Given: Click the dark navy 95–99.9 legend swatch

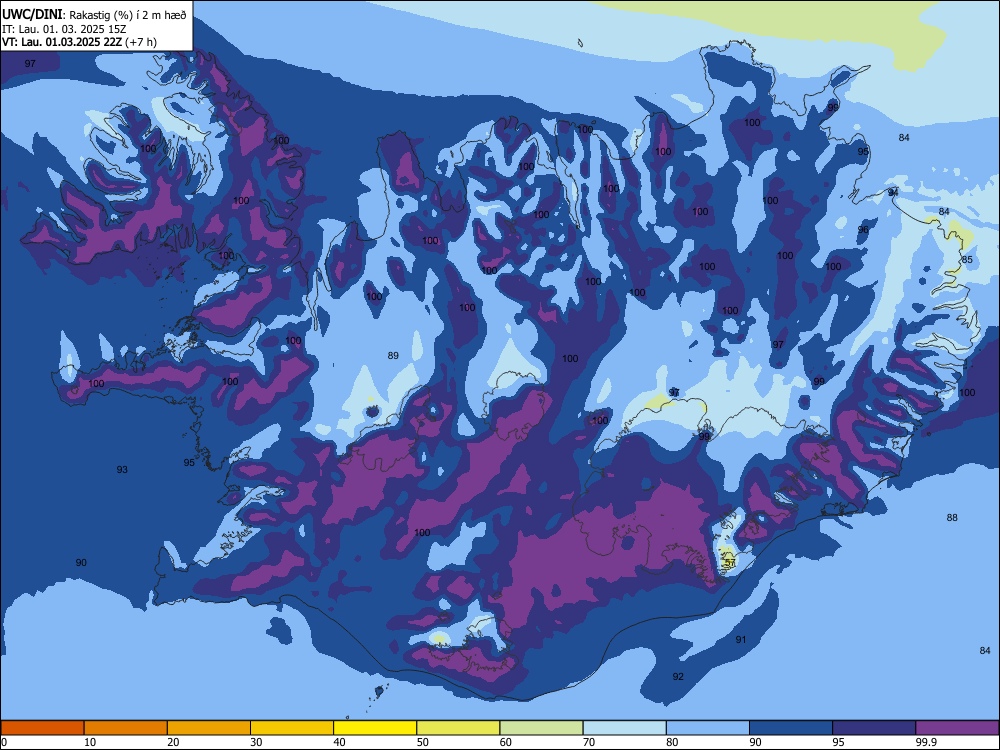Looking at the screenshot, I should pos(874,728).
